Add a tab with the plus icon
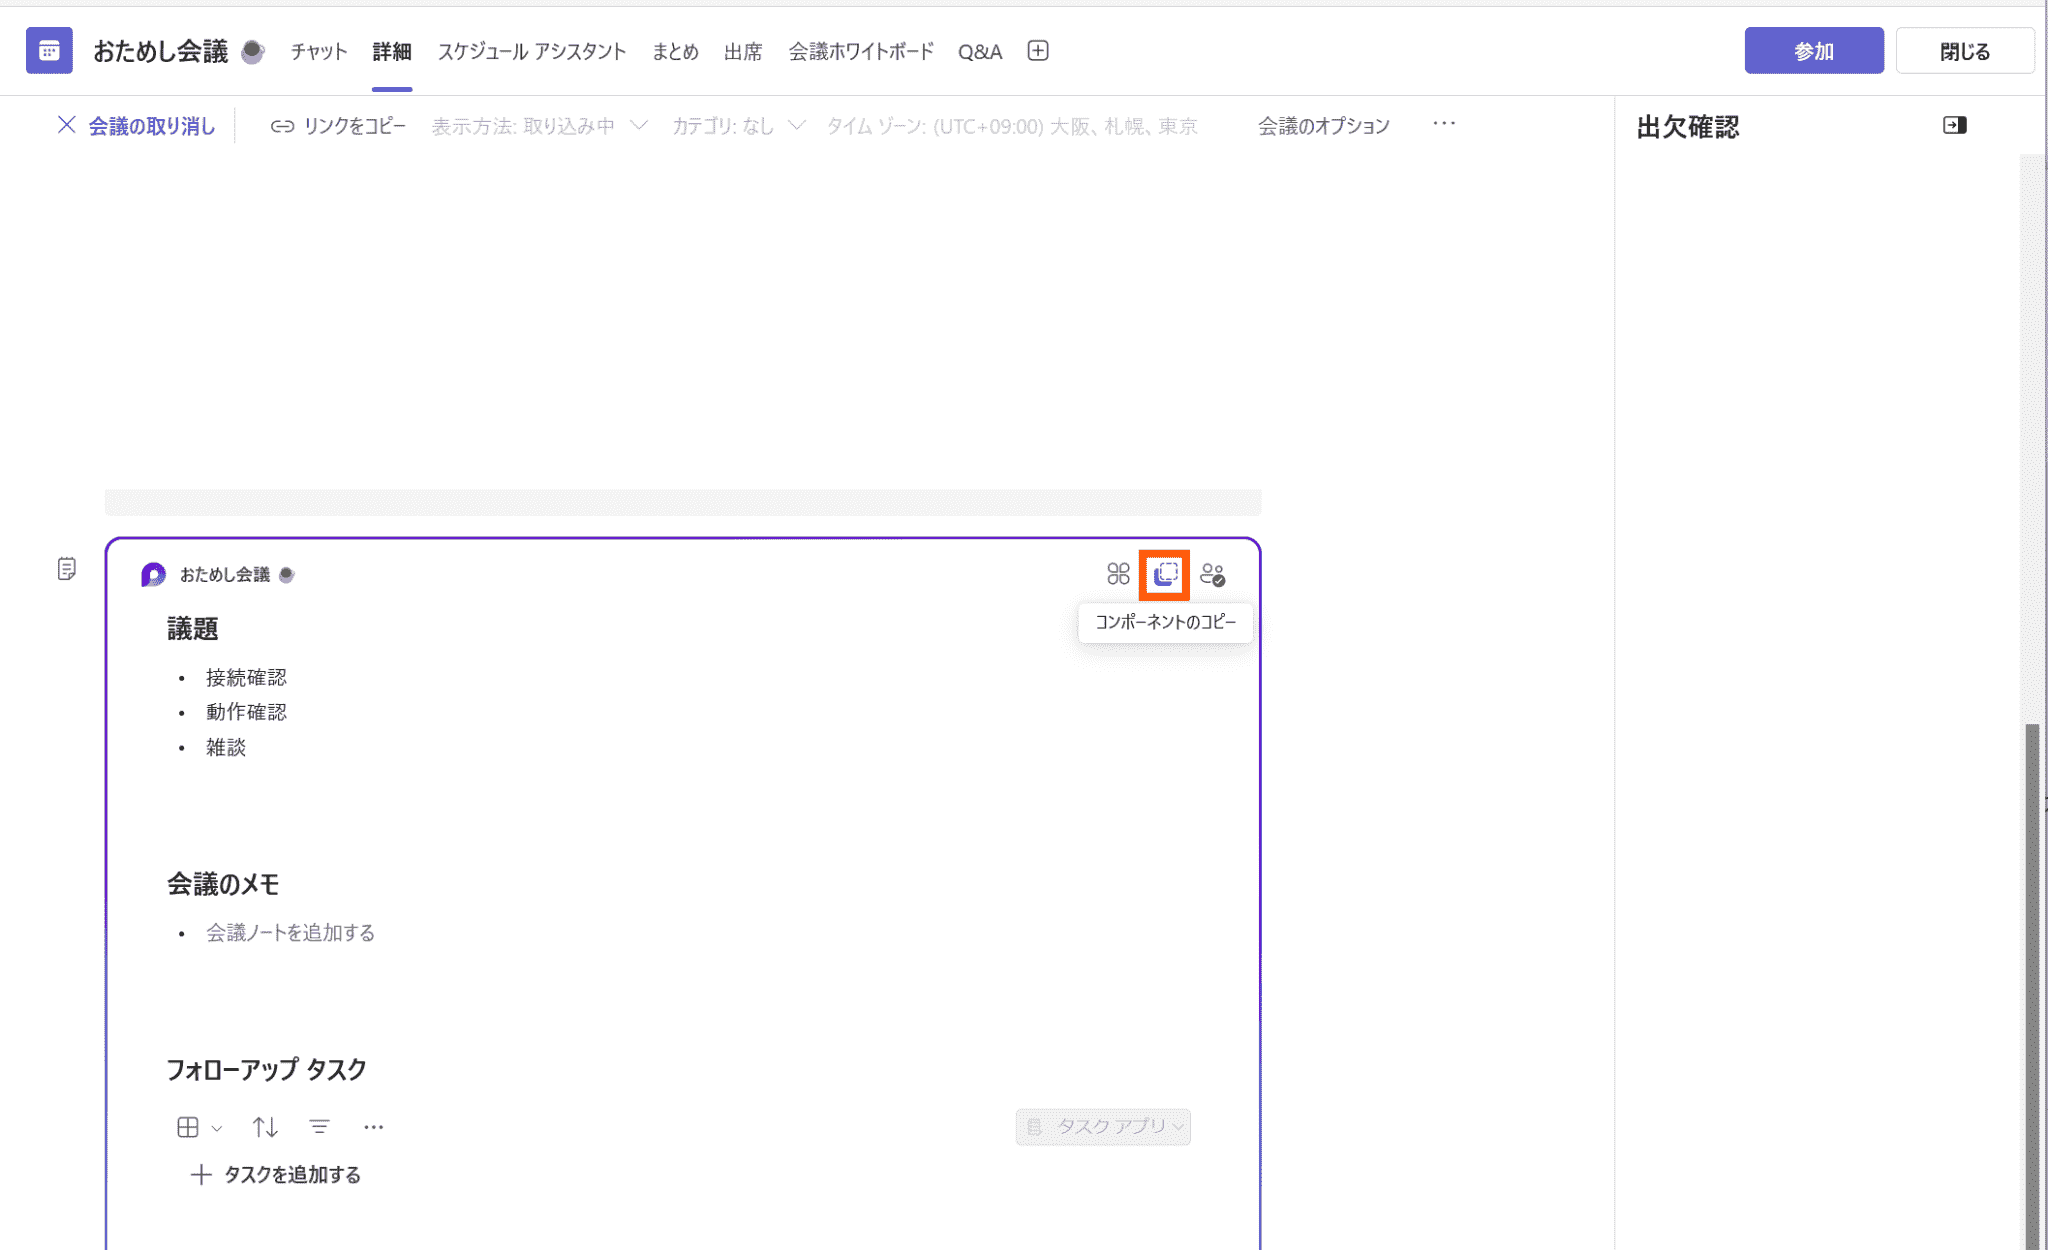Viewport: 2048px width, 1250px height. [x=1038, y=51]
